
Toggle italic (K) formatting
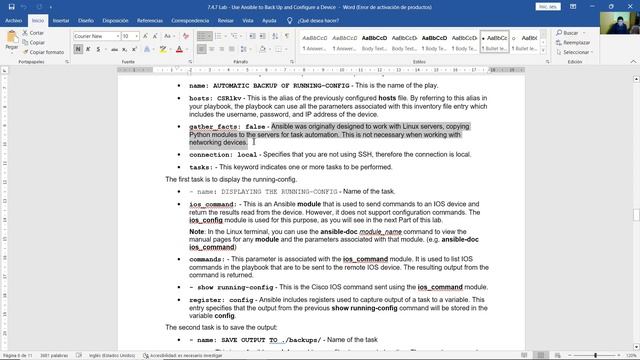pyautogui.click(x=88, y=49)
